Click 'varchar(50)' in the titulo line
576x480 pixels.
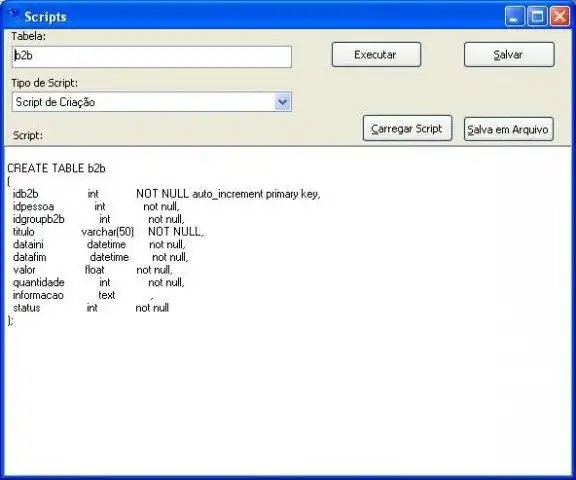[108, 232]
